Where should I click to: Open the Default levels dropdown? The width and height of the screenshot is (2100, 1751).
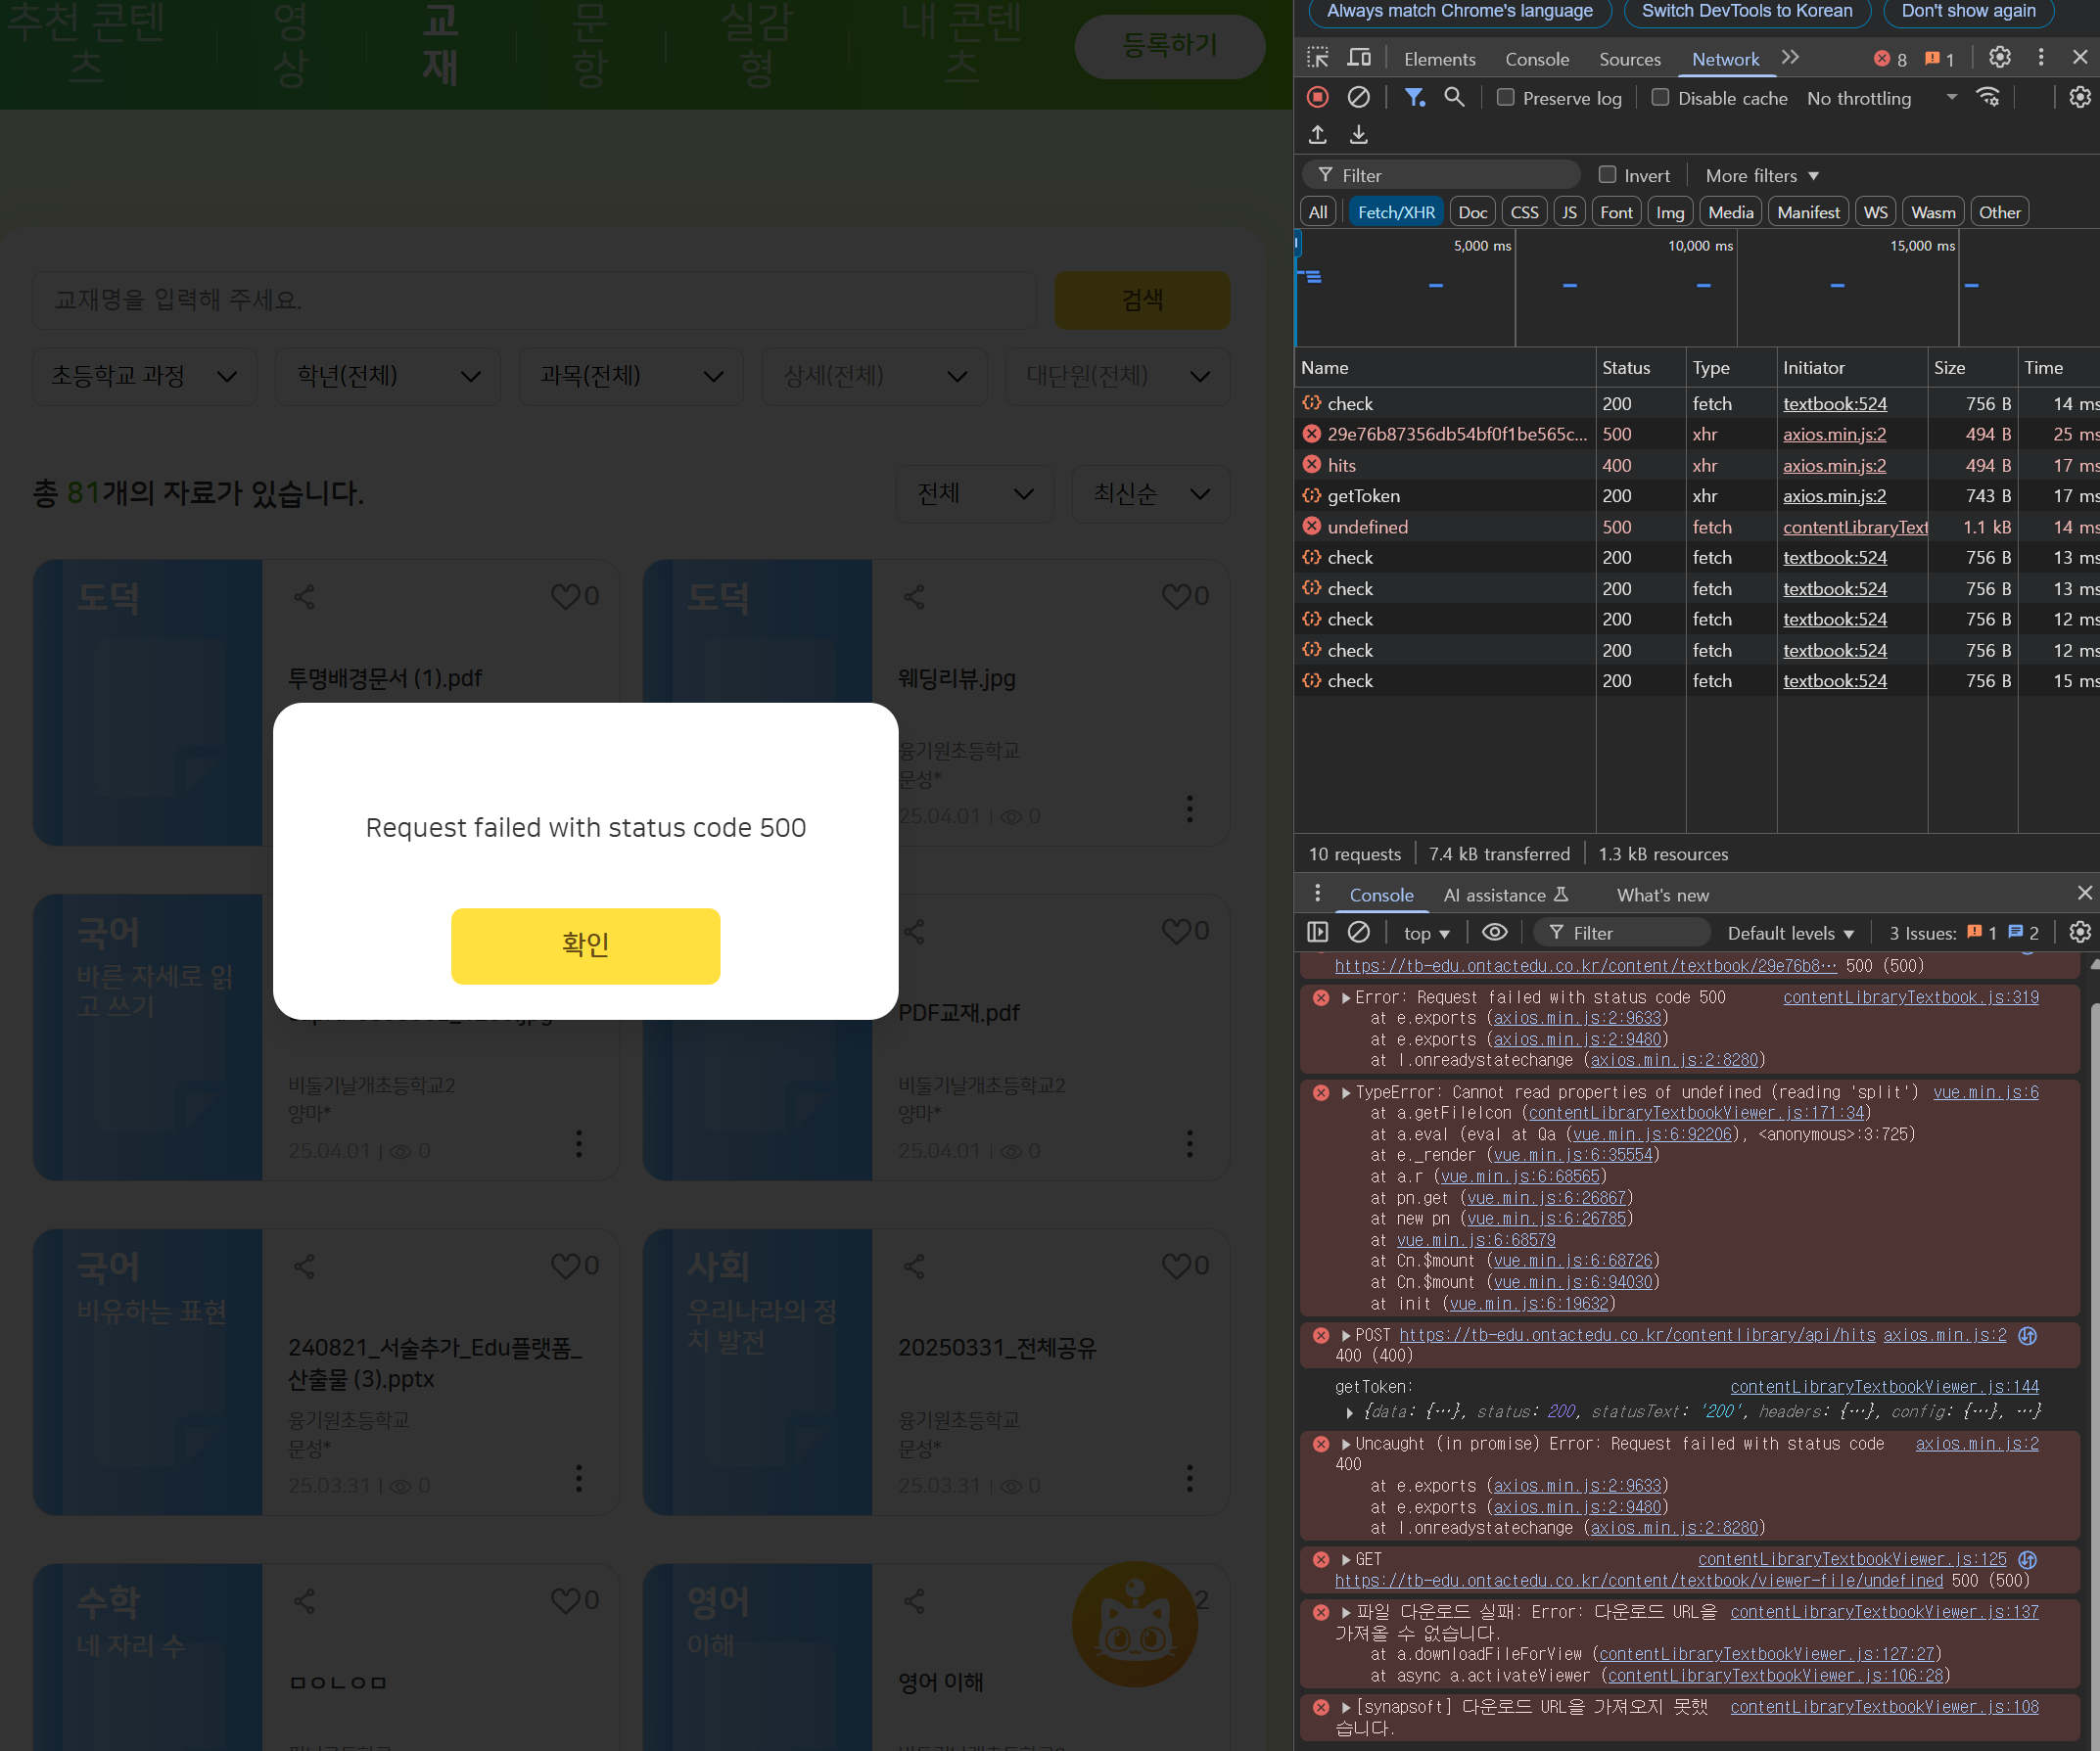point(1790,933)
